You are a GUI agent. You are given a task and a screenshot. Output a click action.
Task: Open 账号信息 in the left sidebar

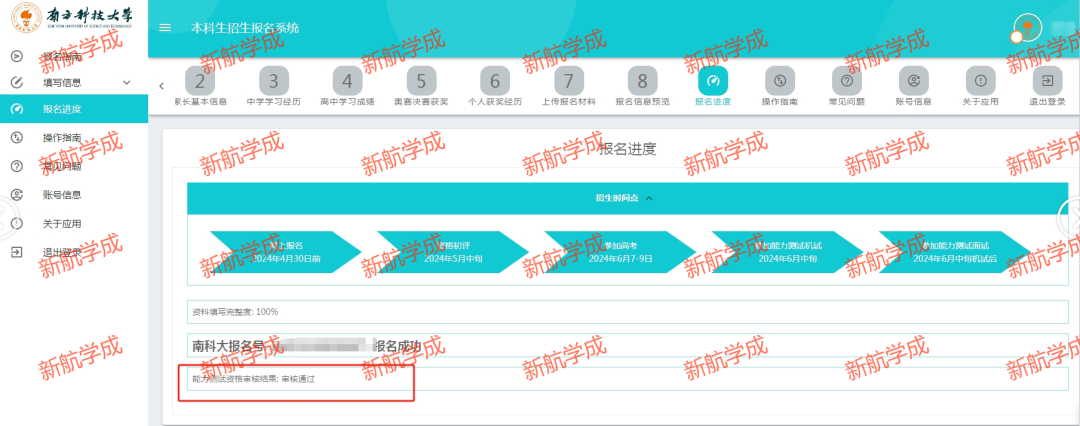[62, 195]
